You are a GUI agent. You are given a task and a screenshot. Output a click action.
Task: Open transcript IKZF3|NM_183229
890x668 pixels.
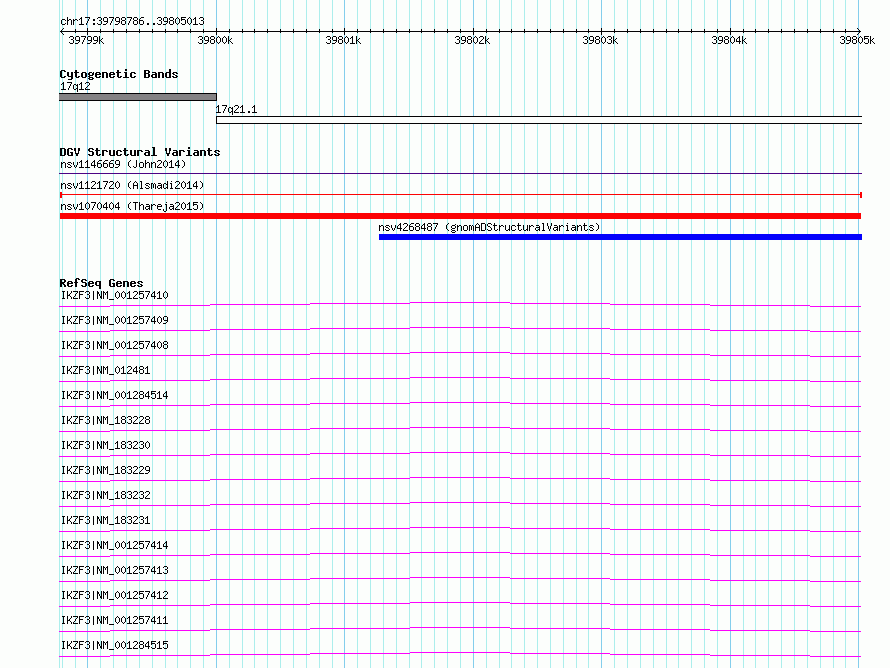coord(106,470)
